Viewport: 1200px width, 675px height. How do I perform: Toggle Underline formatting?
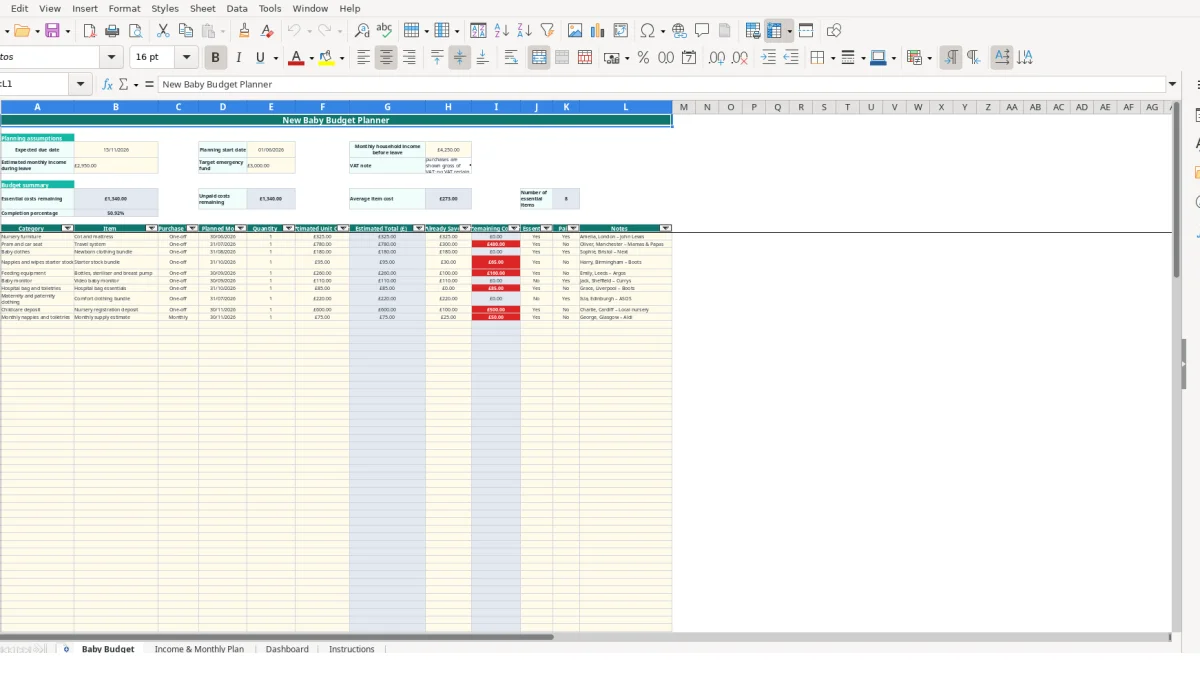click(x=261, y=58)
